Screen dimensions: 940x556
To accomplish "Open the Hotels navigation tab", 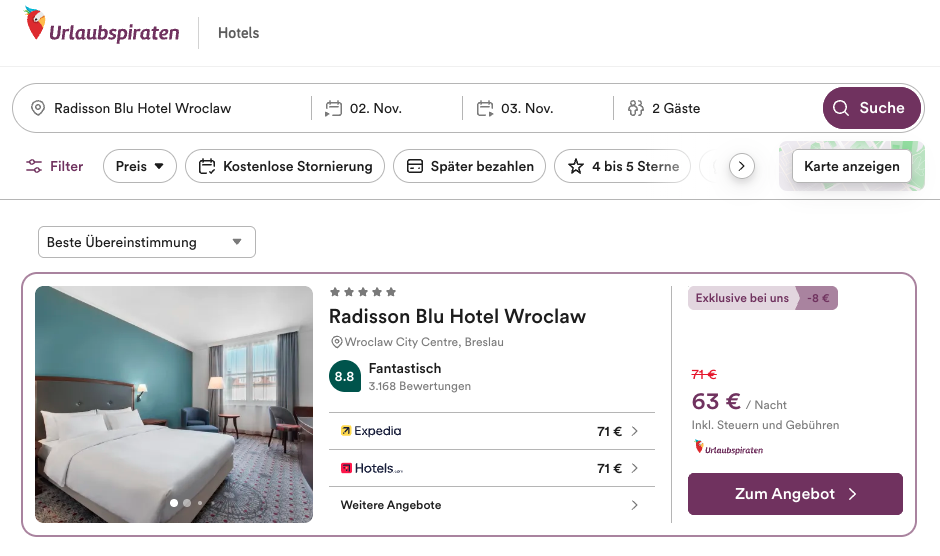I will pos(238,33).
